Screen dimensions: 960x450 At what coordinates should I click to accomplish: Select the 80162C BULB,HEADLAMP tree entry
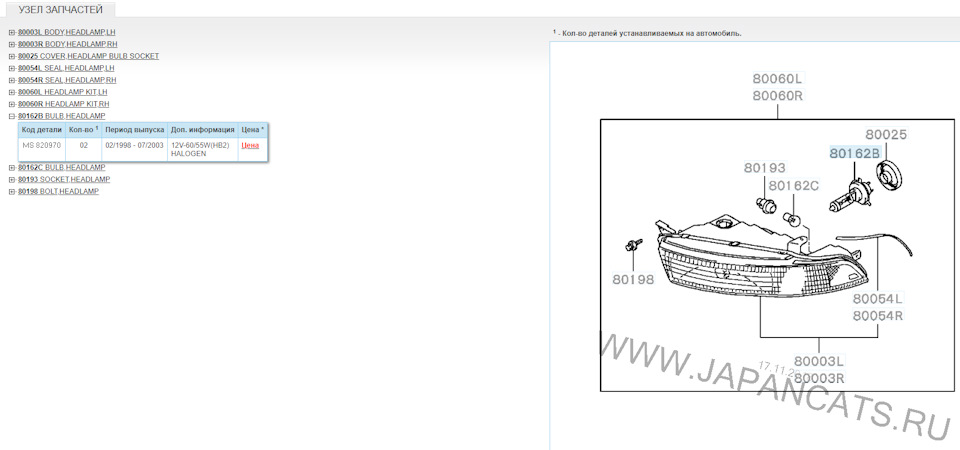coord(61,168)
